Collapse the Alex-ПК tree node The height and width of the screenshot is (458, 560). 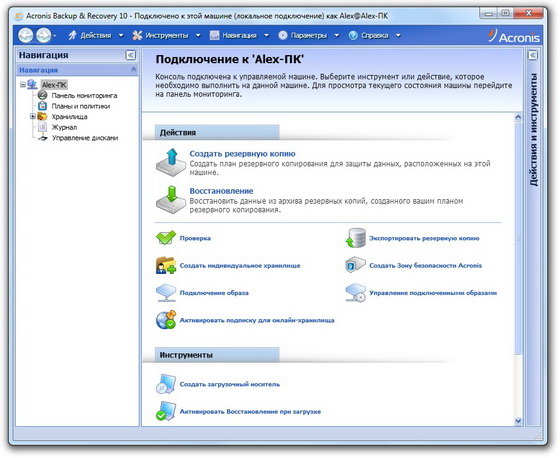pos(23,85)
